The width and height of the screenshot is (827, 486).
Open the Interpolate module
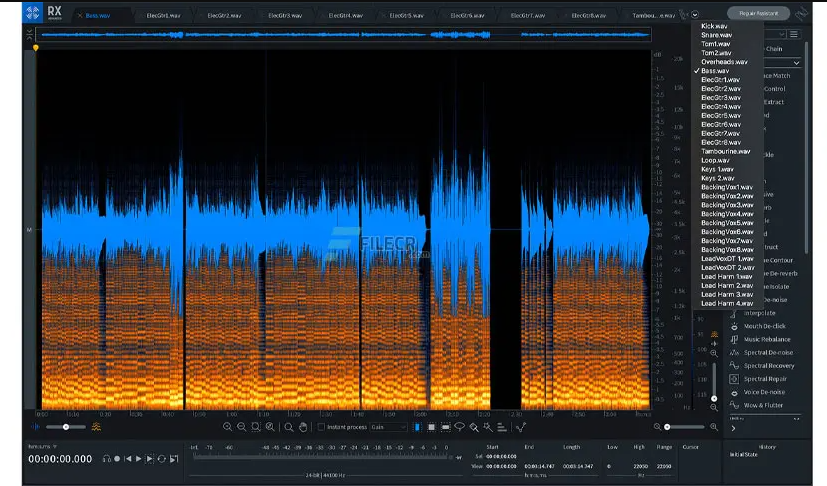click(x=759, y=313)
